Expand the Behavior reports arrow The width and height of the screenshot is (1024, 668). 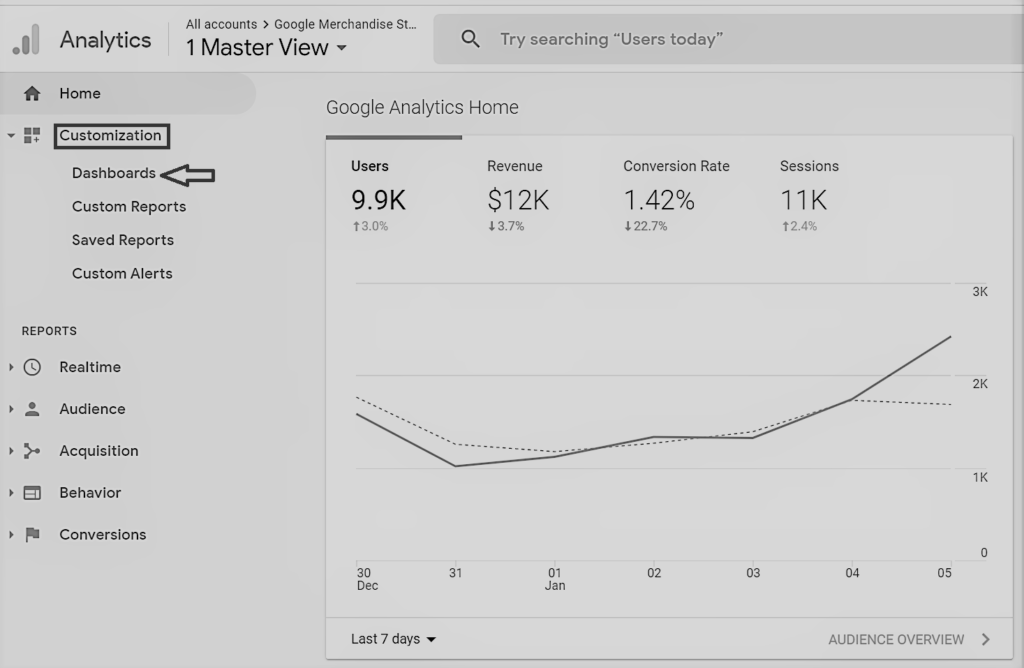click(x=11, y=492)
